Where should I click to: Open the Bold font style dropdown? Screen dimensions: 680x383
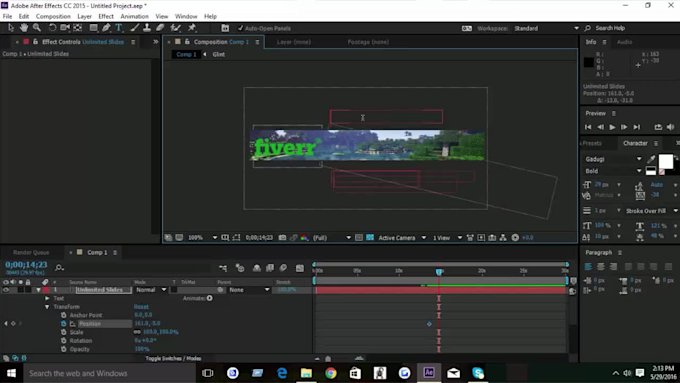[x=613, y=171]
